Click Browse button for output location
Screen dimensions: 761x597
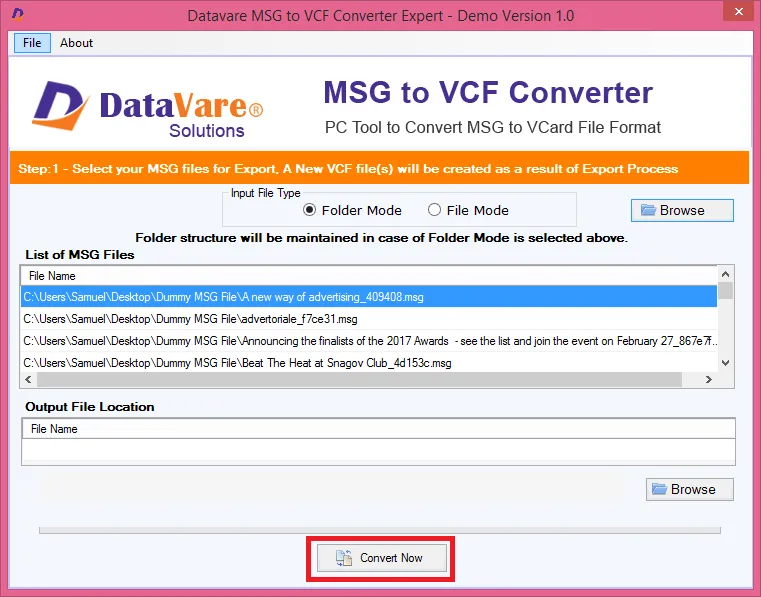point(689,489)
